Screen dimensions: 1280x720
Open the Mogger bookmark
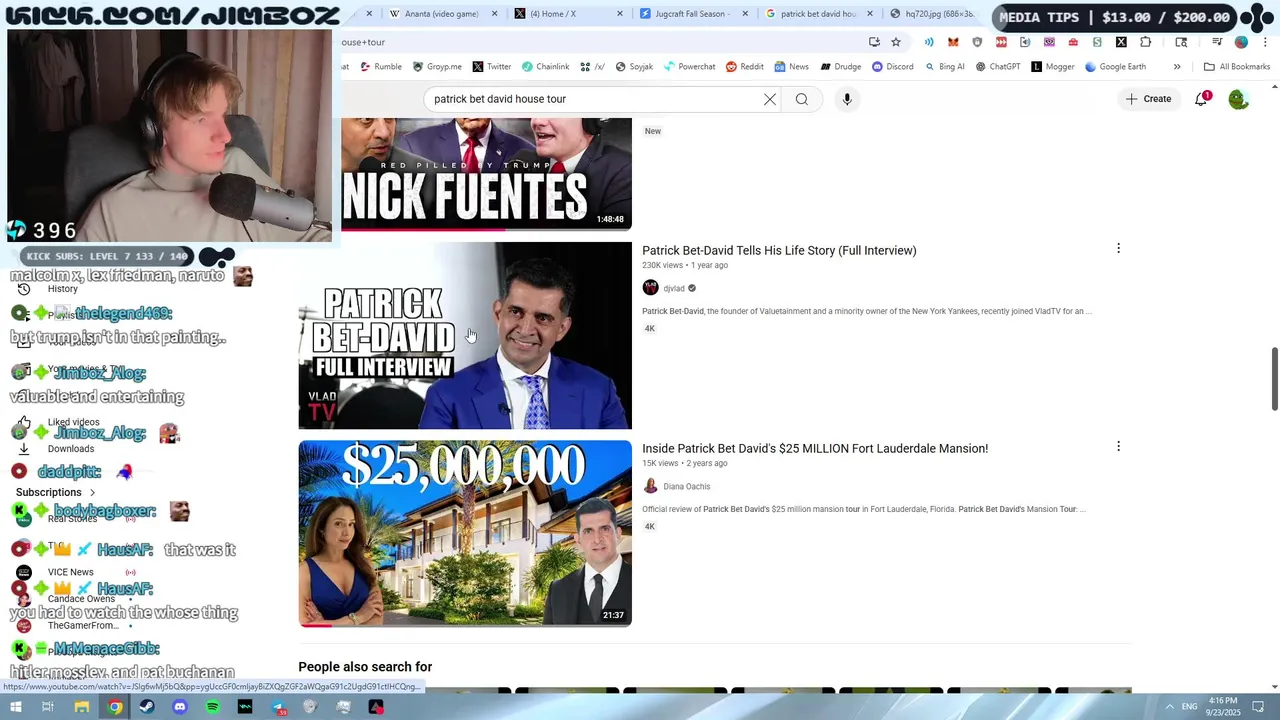1052,67
